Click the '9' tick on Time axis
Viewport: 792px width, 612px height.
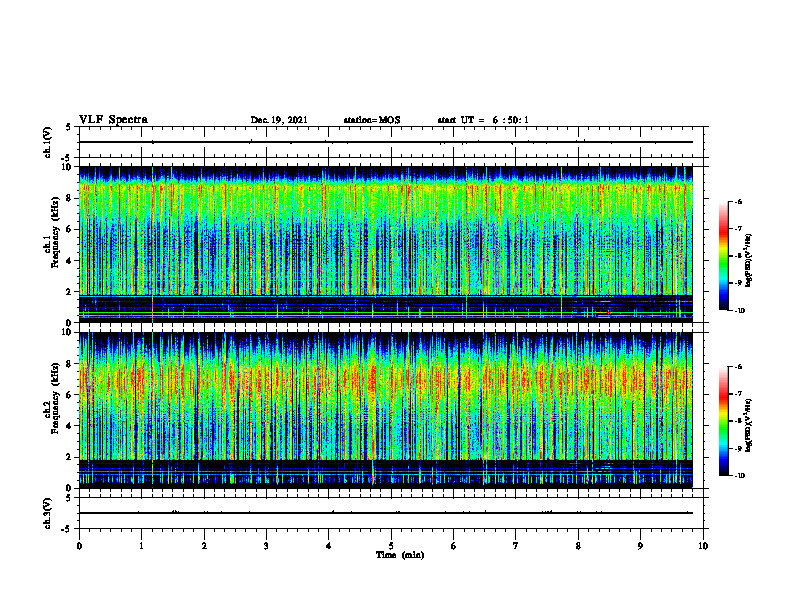coord(640,546)
